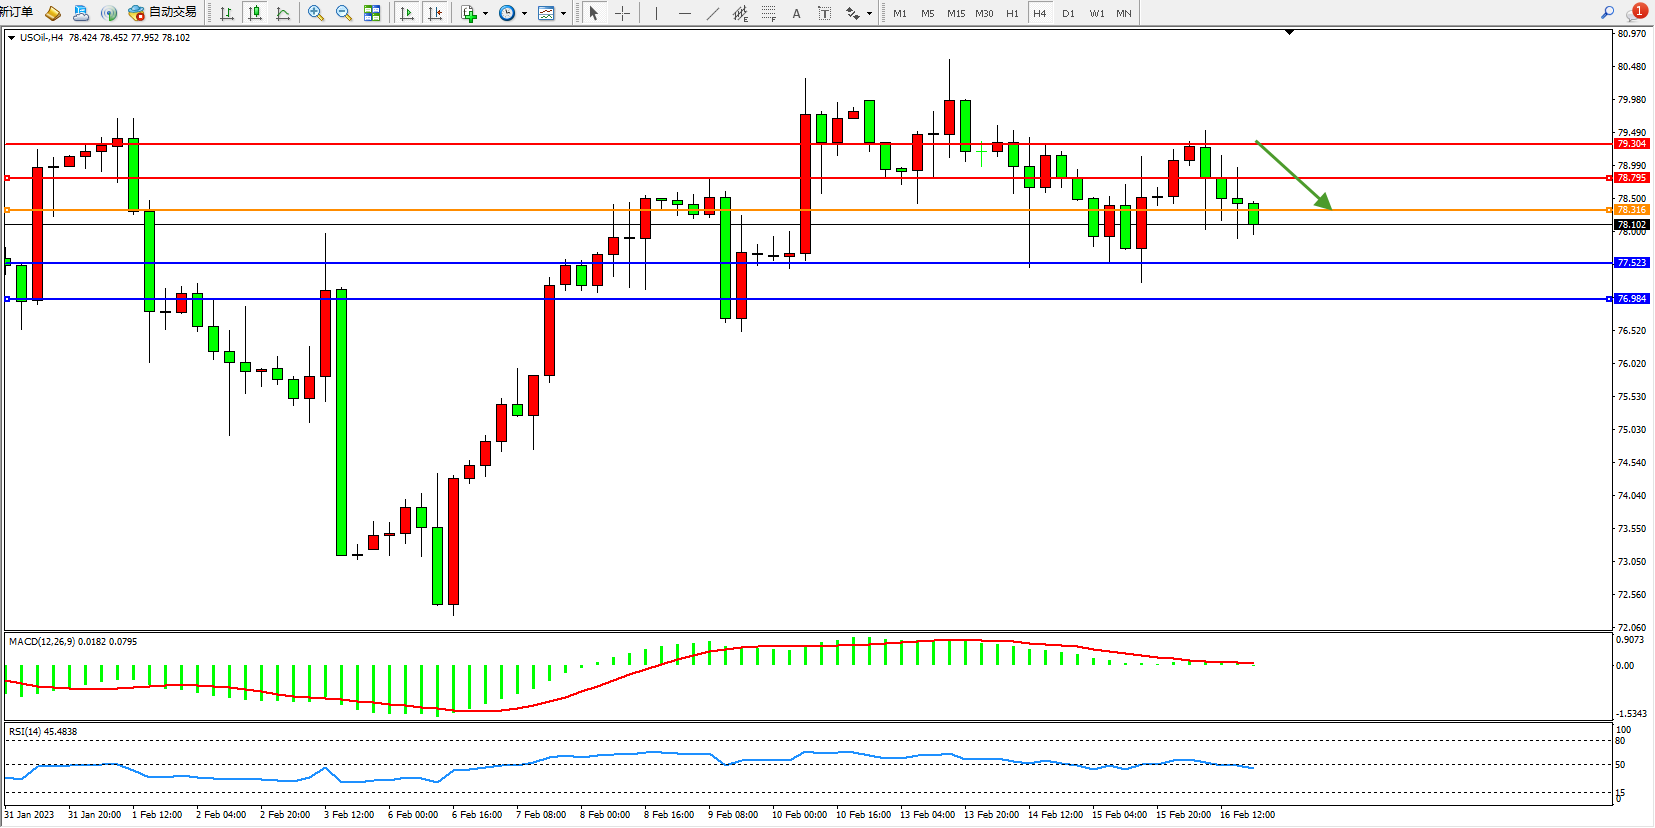Open the notification bubble with red badge
The width and height of the screenshot is (1655, 828).
[x=1636, y=12]
